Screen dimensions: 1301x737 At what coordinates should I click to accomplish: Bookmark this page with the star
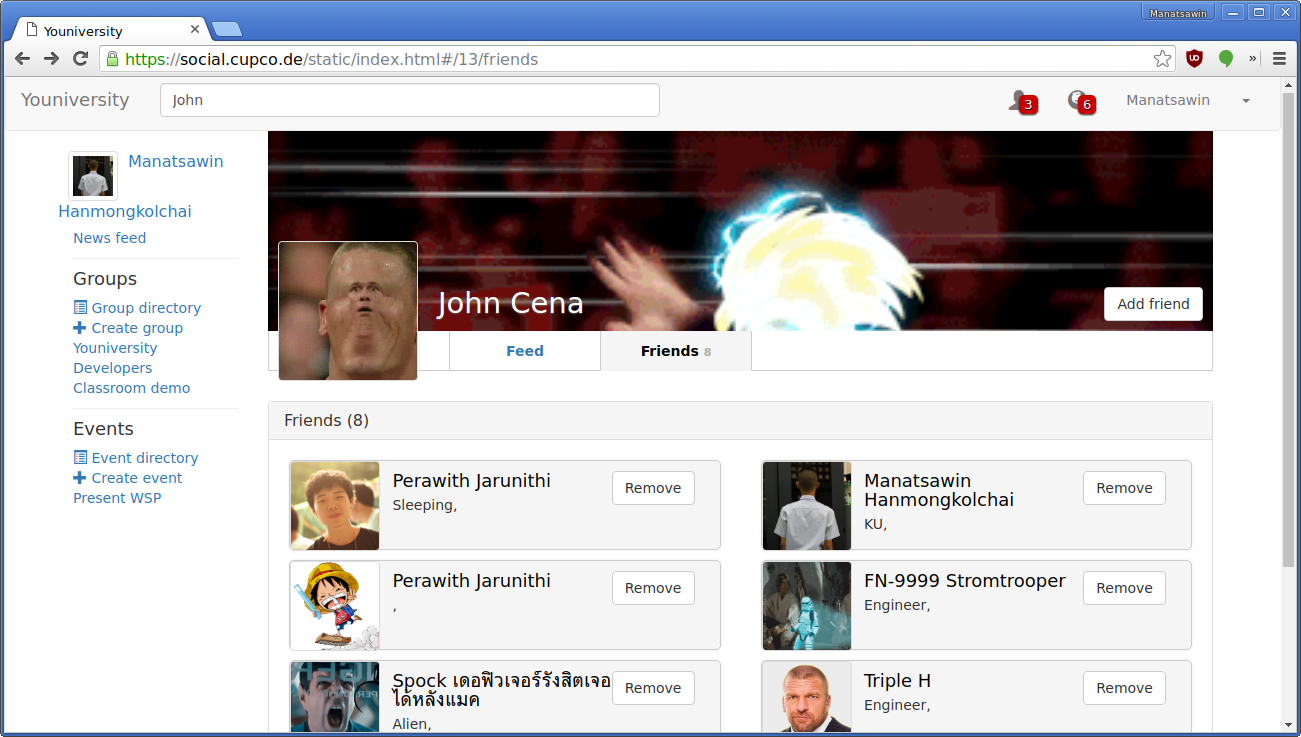[x=1162, y=59]
